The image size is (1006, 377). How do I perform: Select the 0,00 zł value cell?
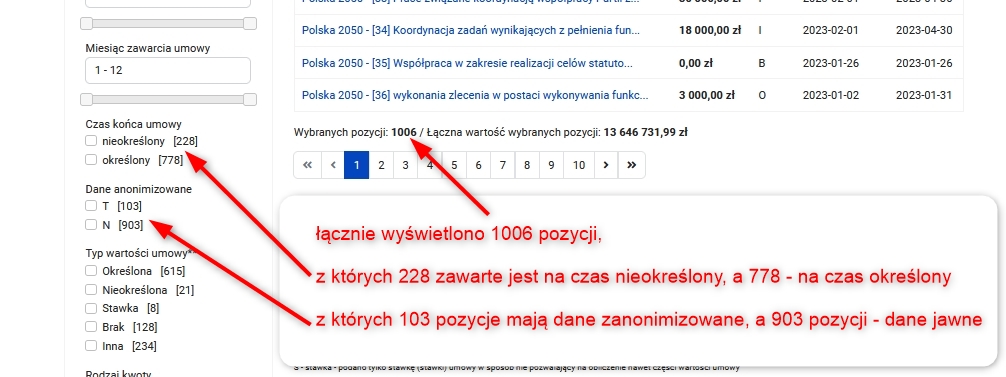[696, 63]
